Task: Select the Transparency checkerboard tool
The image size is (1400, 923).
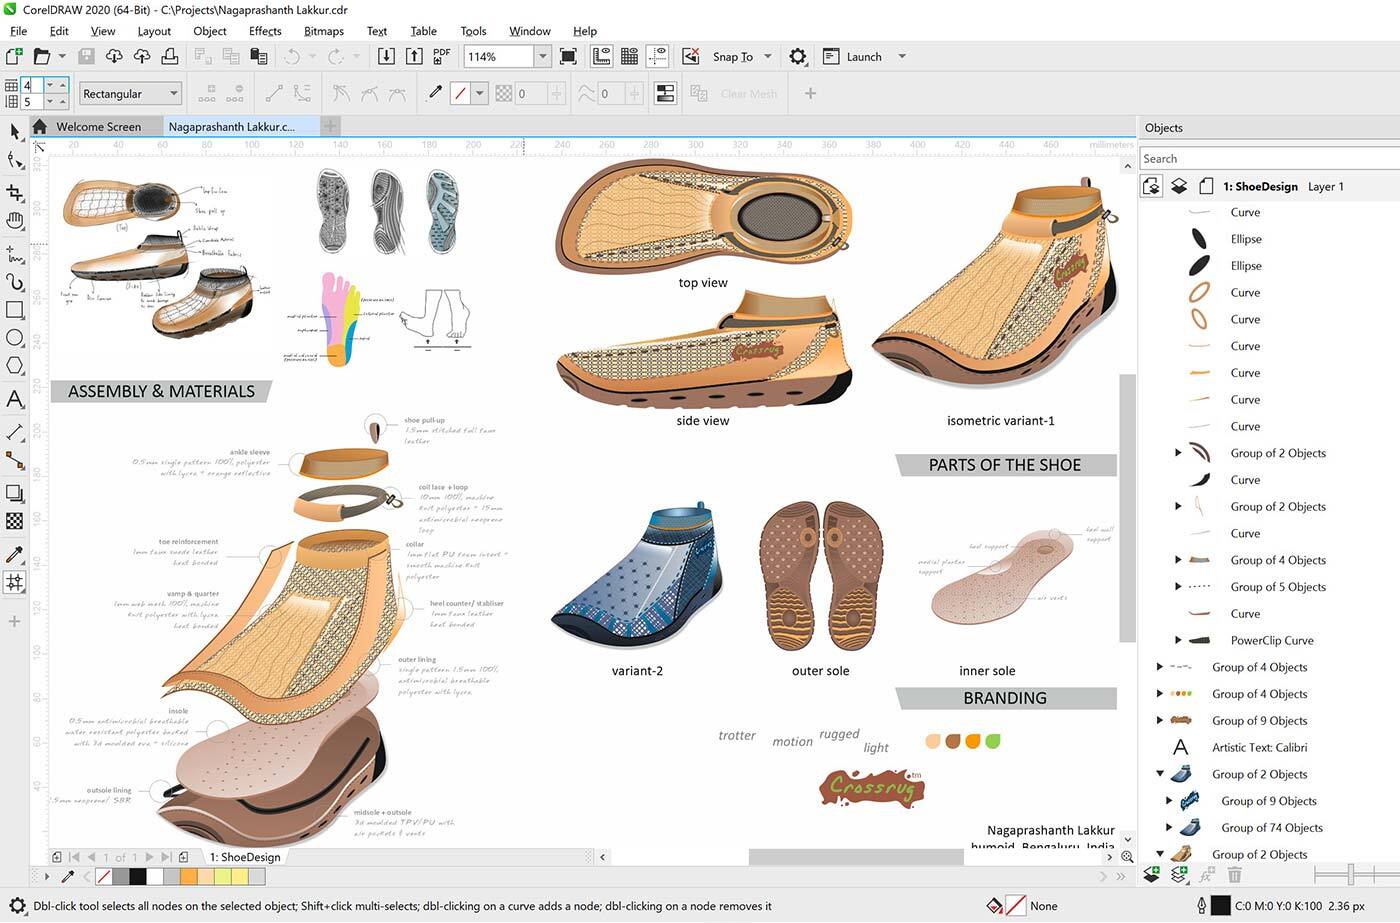Action: tap(15, 521)
